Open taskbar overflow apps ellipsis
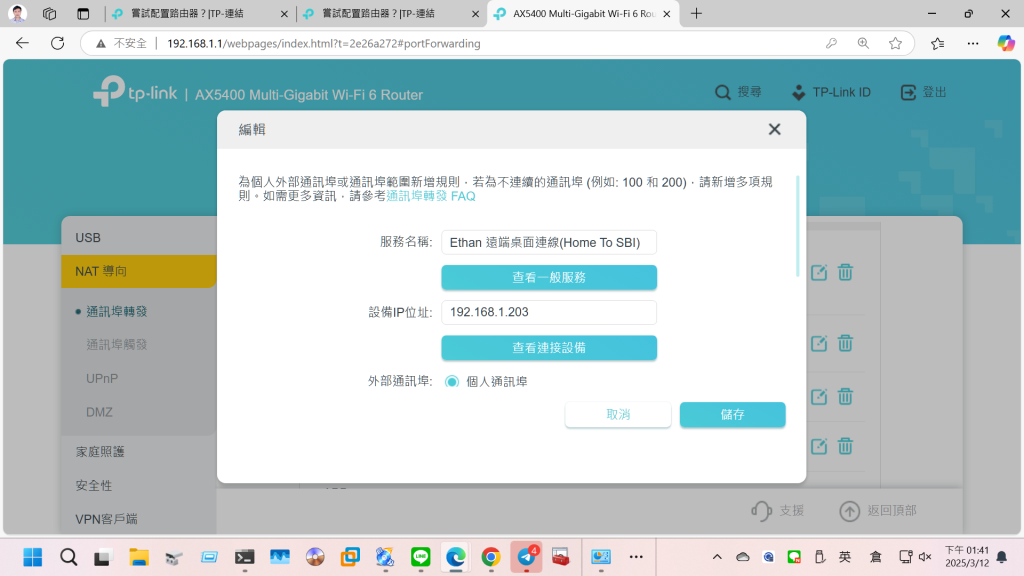Image resolution: width=1024 pixels, height=576 pixels. (x=636, y=556)
